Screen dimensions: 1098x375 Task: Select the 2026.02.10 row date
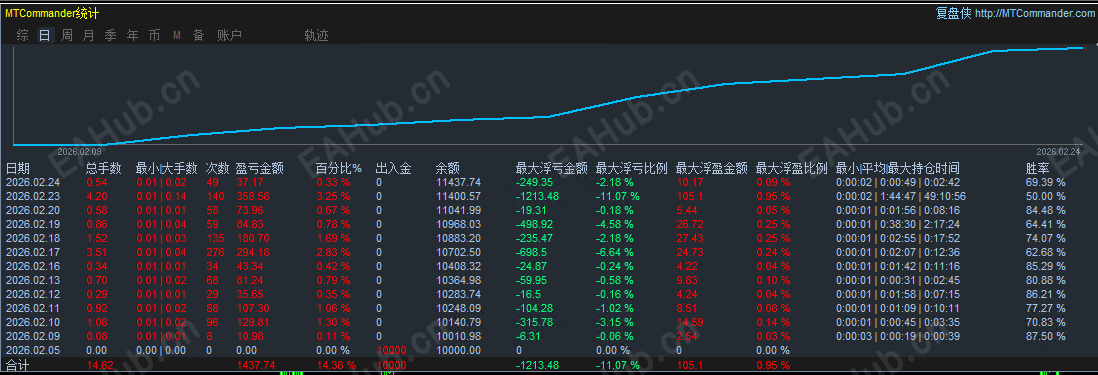click(33, 322)
